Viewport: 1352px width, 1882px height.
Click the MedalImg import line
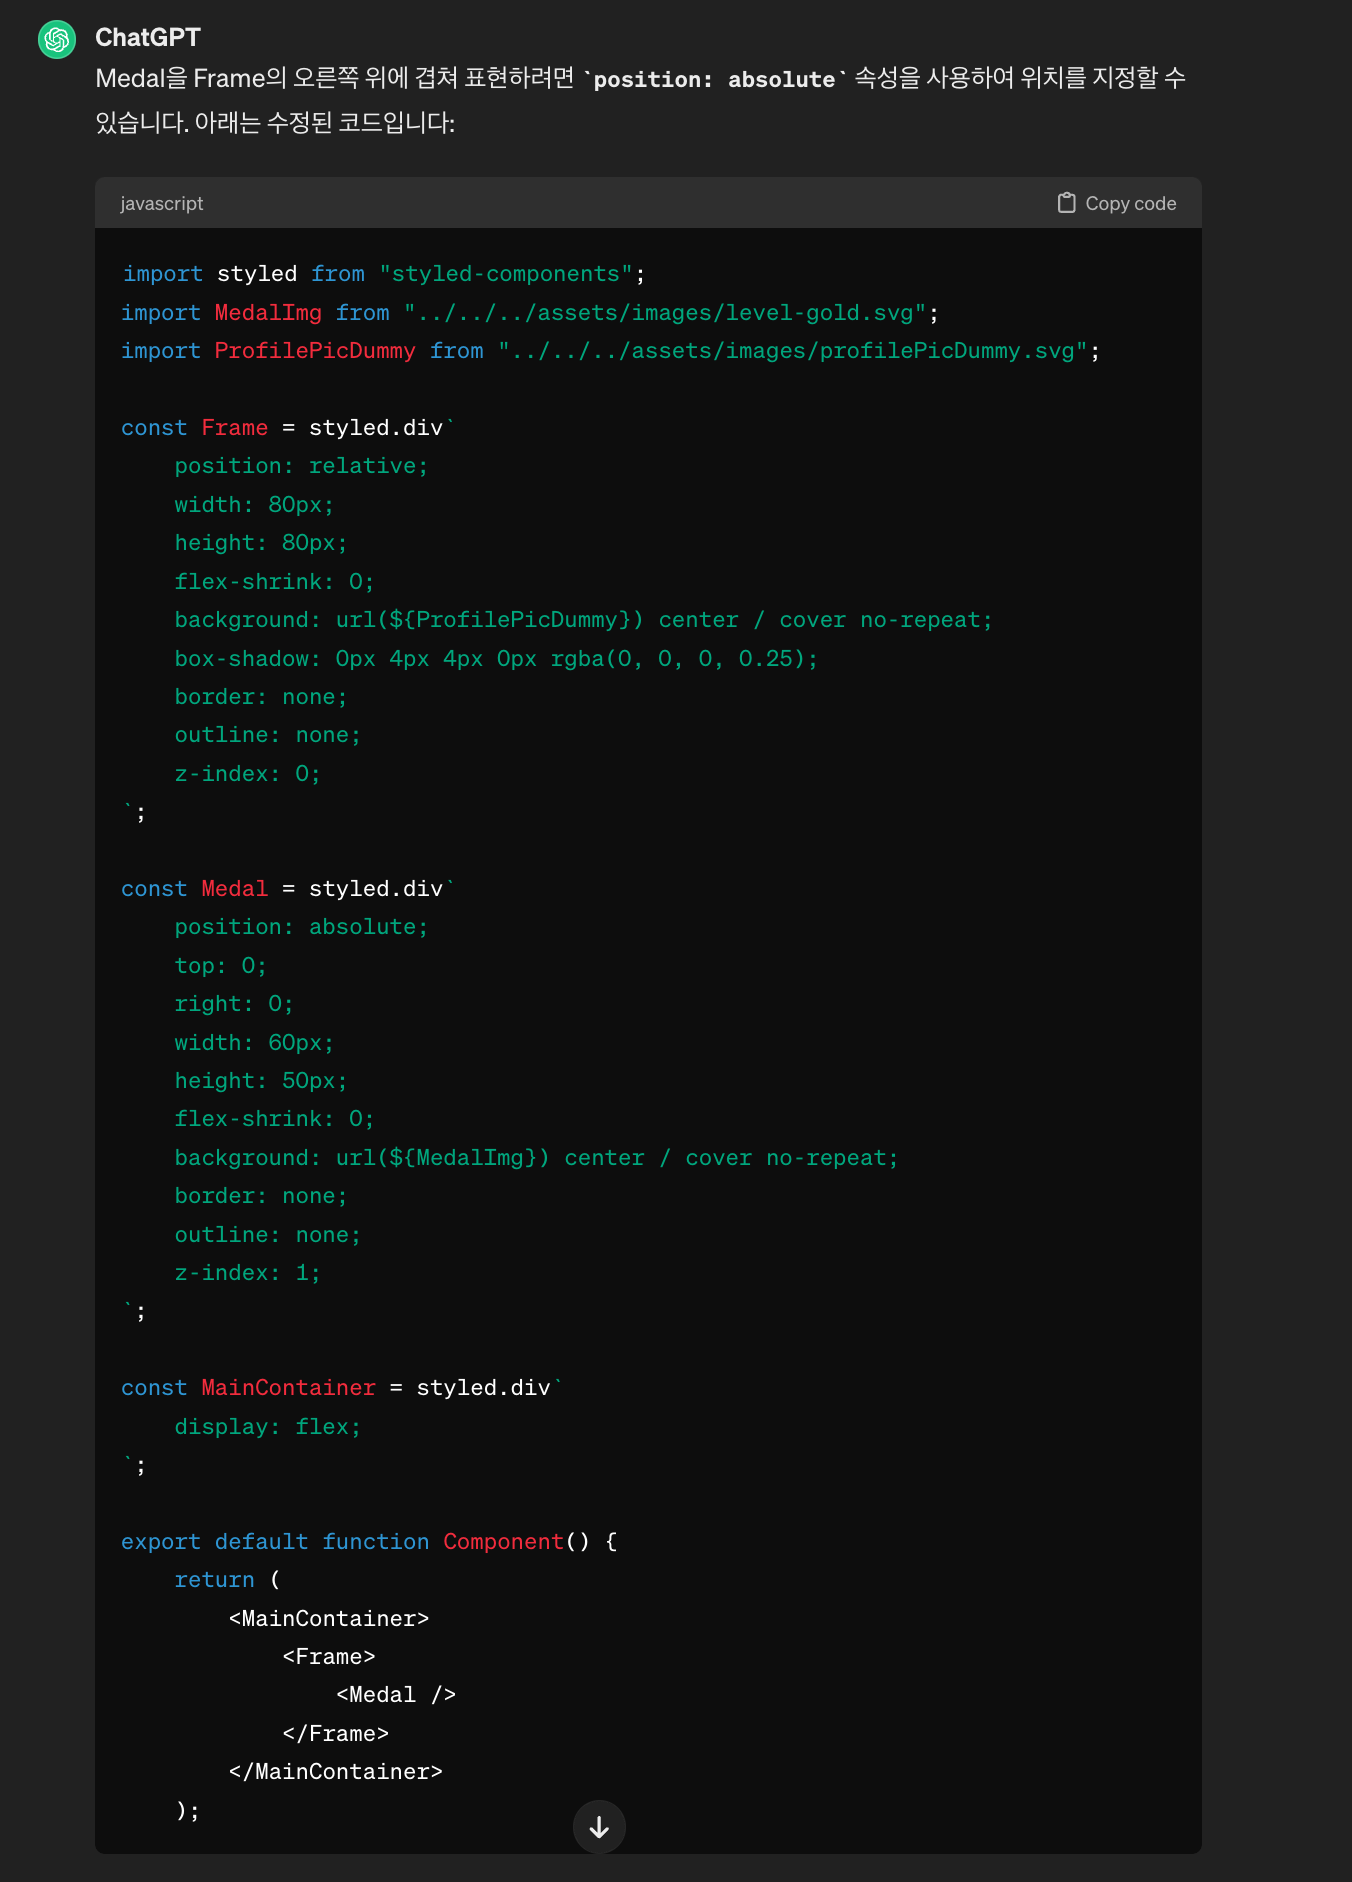[x=530, y=313]
